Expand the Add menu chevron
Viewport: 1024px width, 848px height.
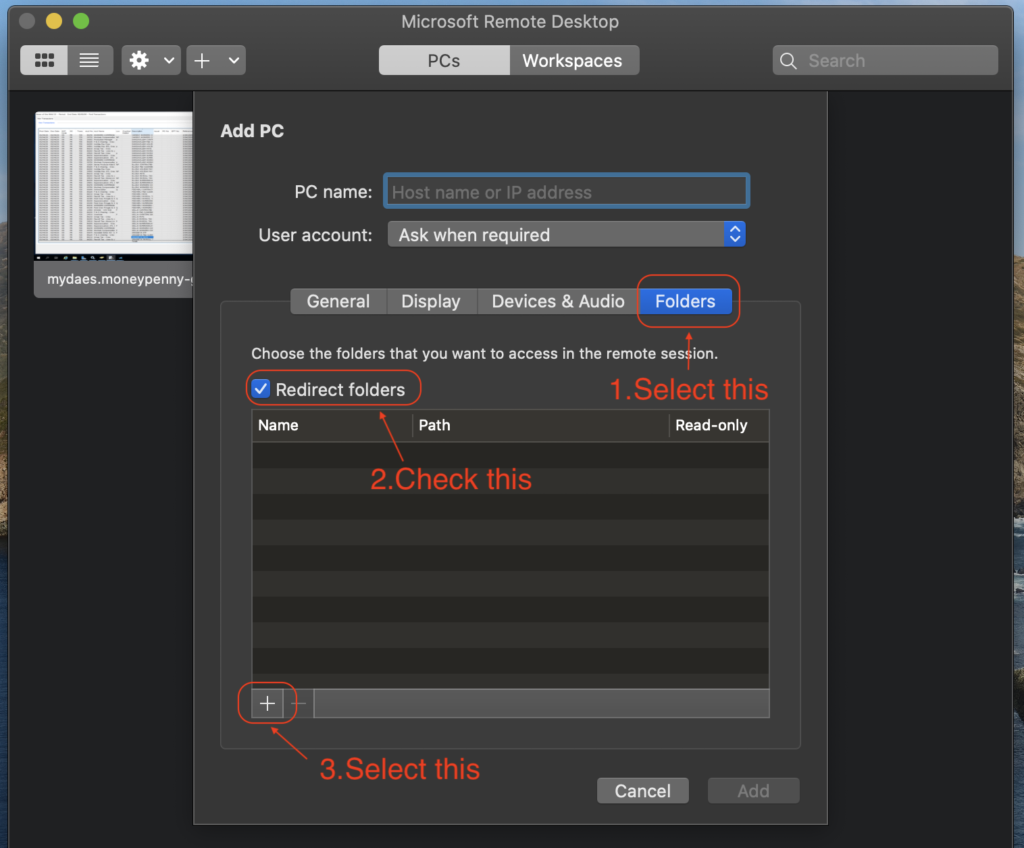pyautogui.click(x=234, y=60)
